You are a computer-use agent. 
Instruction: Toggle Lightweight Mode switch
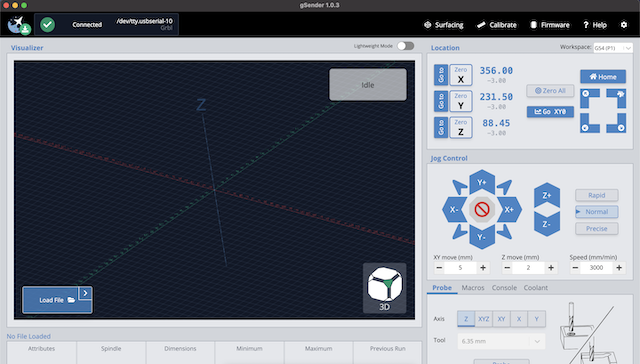point(406,46)
